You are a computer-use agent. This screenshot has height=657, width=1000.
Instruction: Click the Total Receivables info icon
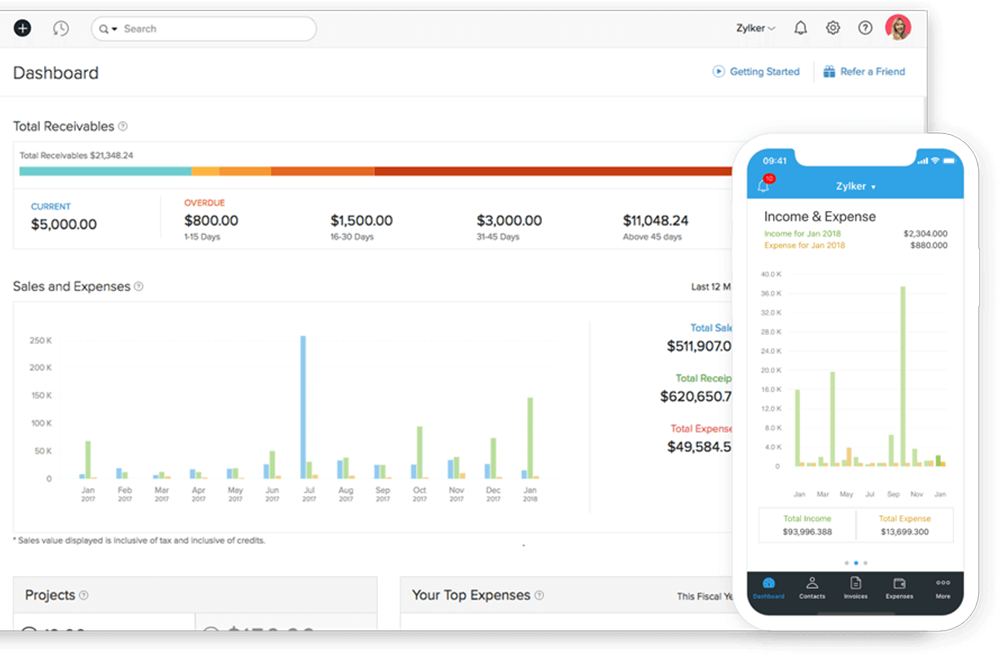coord(122,126)
